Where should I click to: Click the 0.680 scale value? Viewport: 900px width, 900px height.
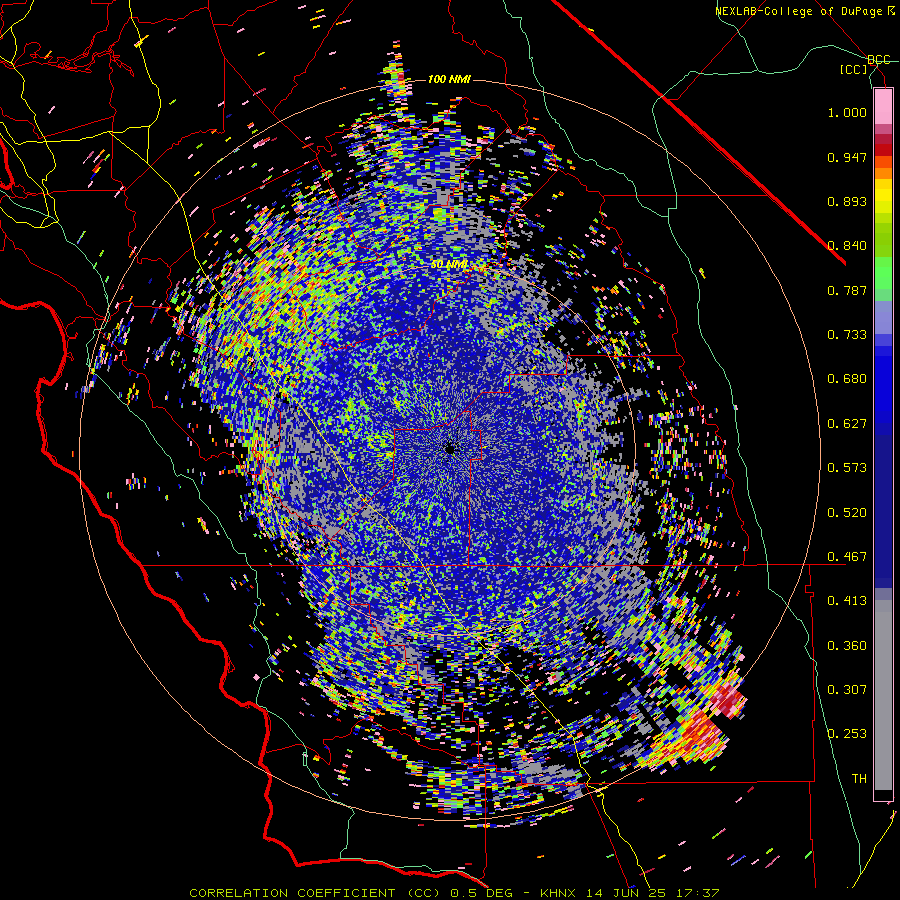(x=847, y=379)
